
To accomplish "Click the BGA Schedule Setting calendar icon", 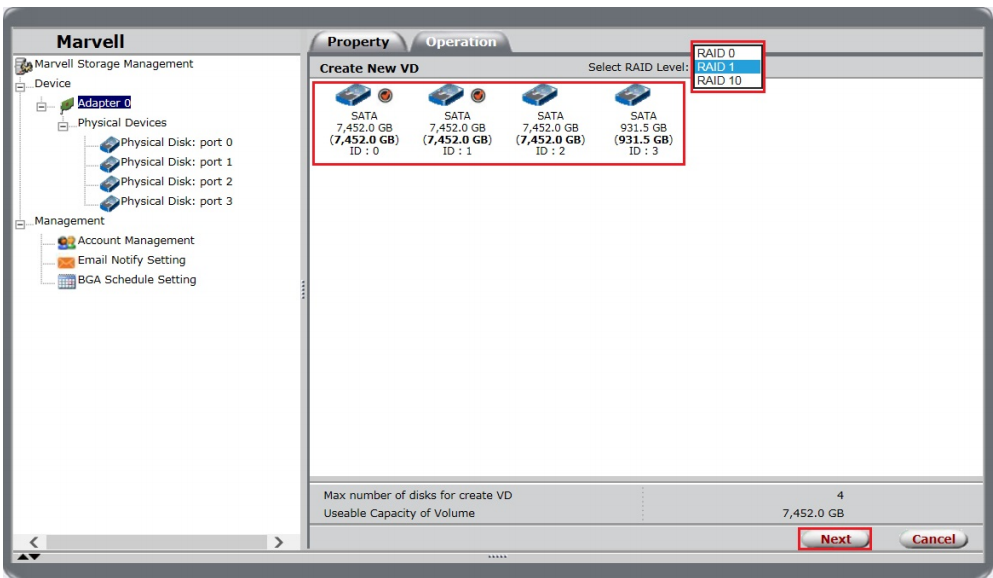I will pos(66,281).
